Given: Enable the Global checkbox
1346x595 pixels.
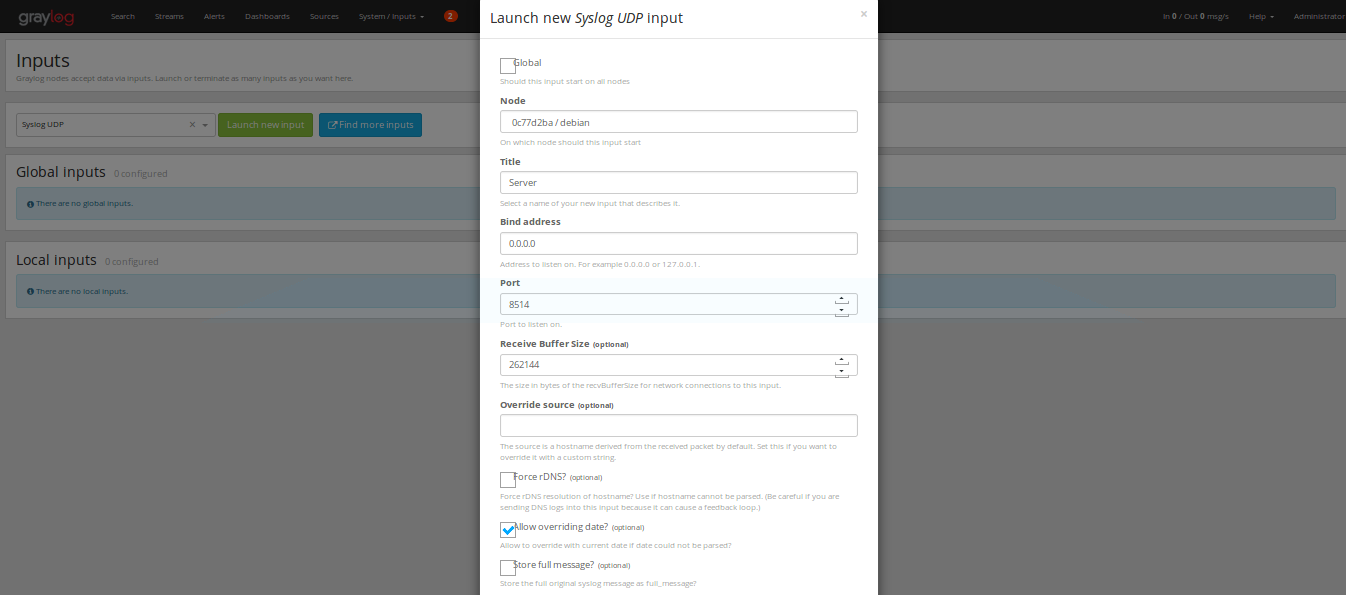Looking at the screenshot, I should (x=507, y=65).
